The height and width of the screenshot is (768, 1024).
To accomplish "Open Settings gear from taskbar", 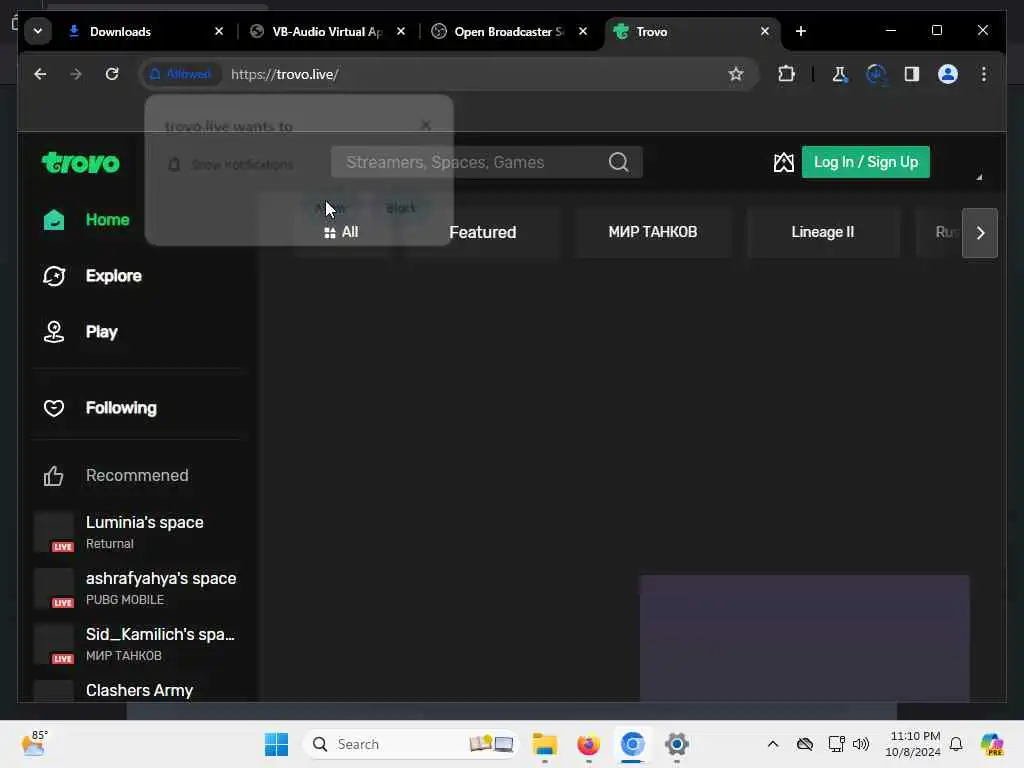I will click(x=677, y=744).
